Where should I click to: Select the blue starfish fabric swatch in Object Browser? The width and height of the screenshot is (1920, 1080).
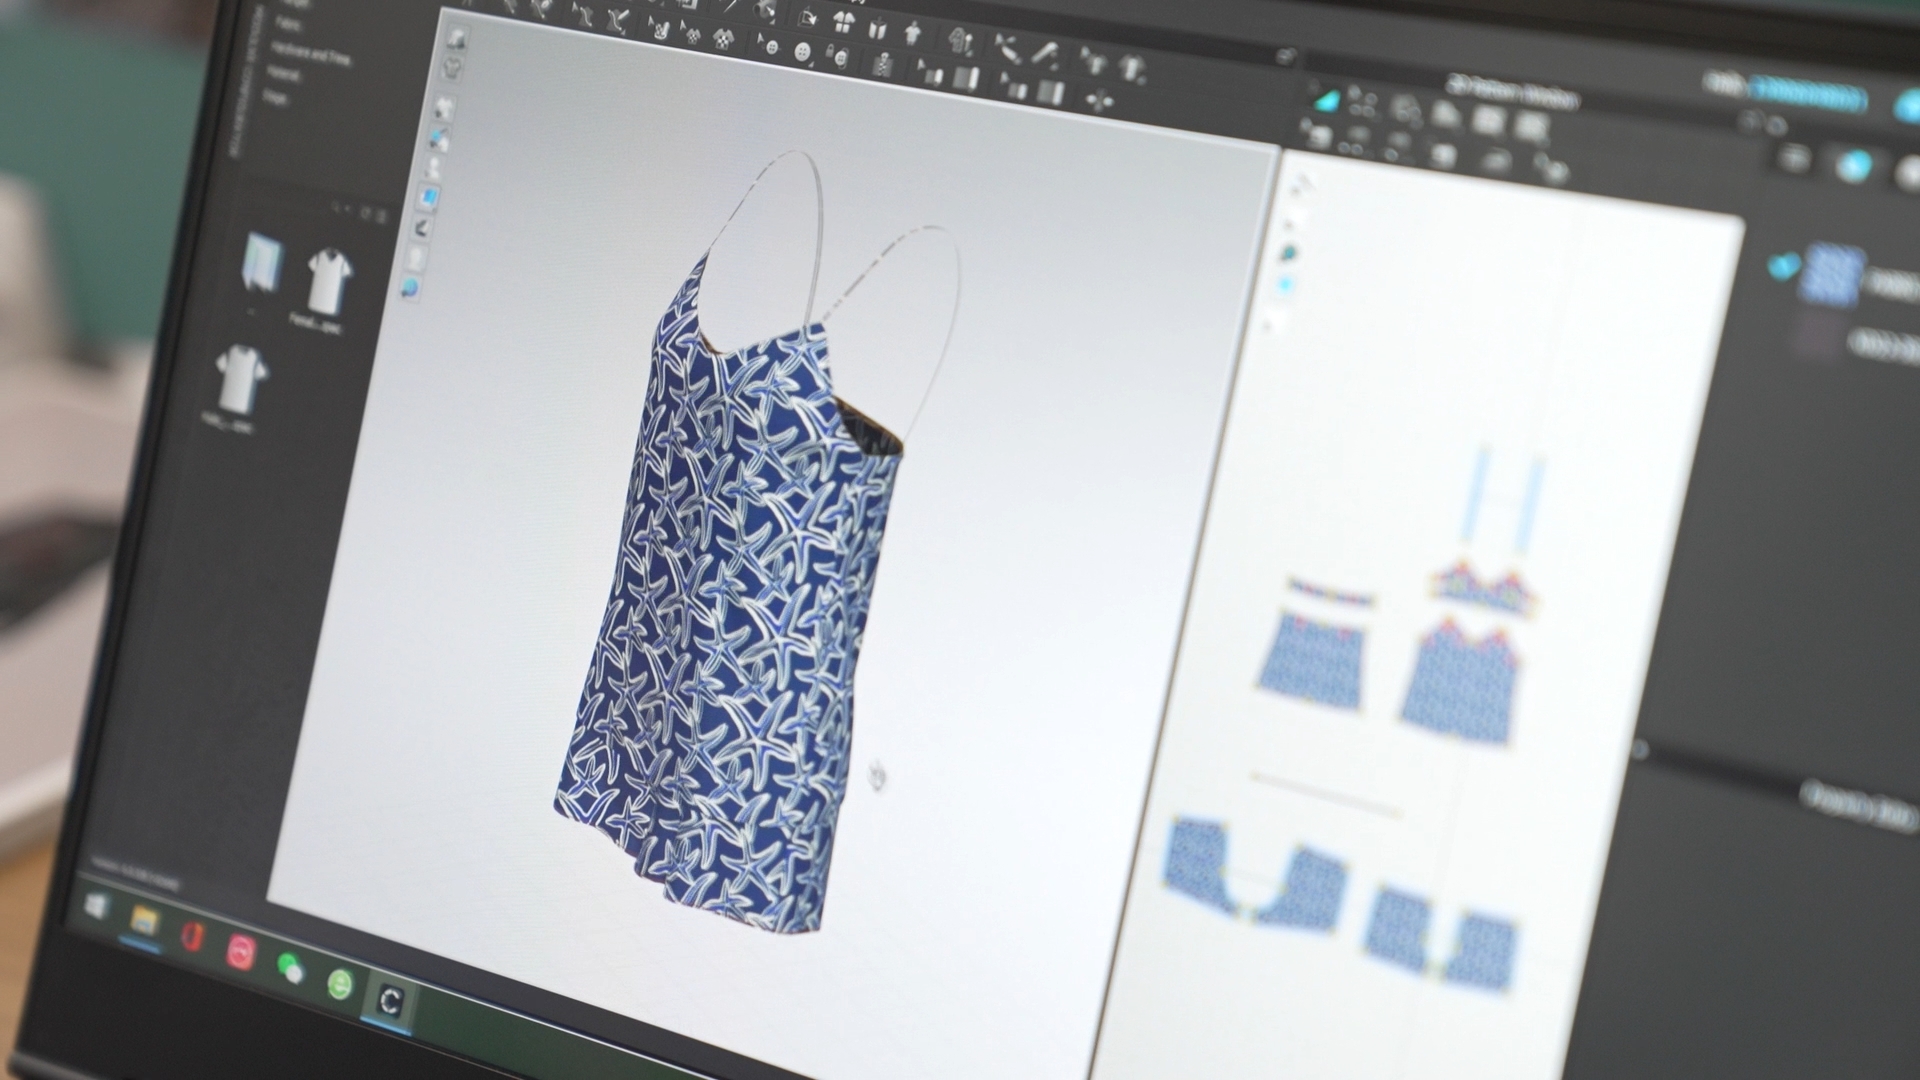(1832, 273)
